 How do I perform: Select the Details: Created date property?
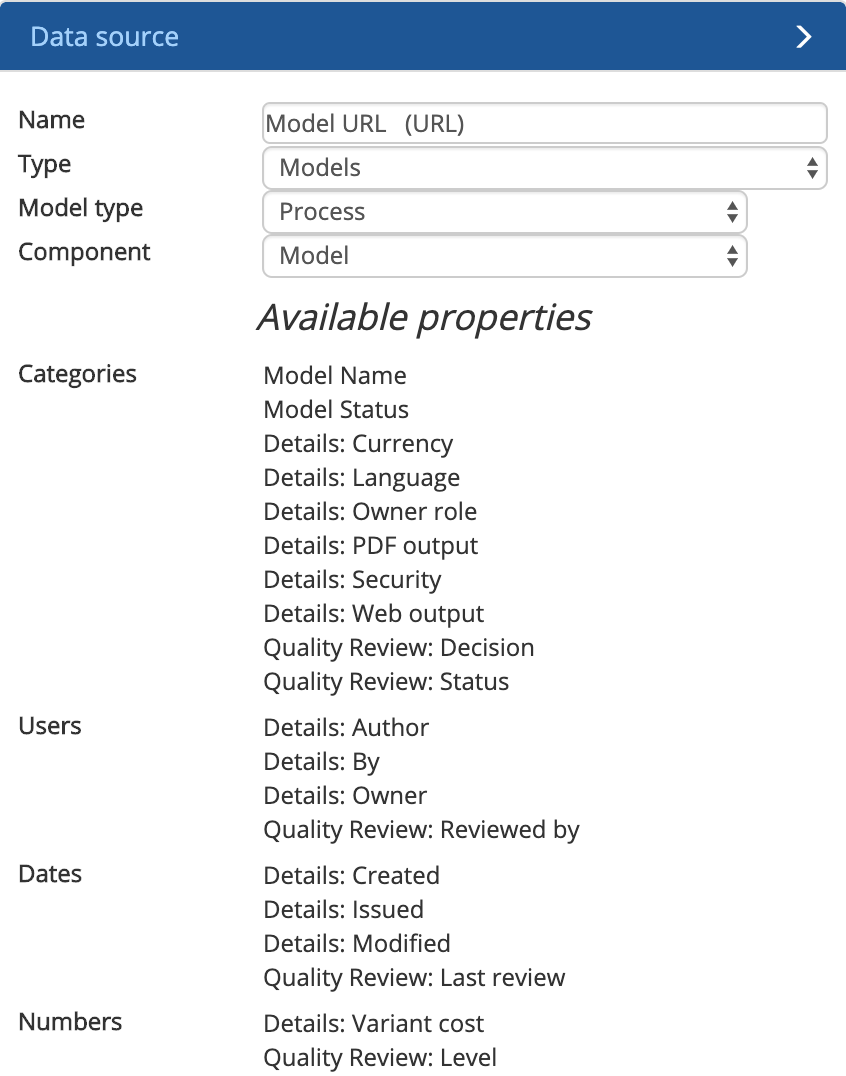click(x=351, y=876)
